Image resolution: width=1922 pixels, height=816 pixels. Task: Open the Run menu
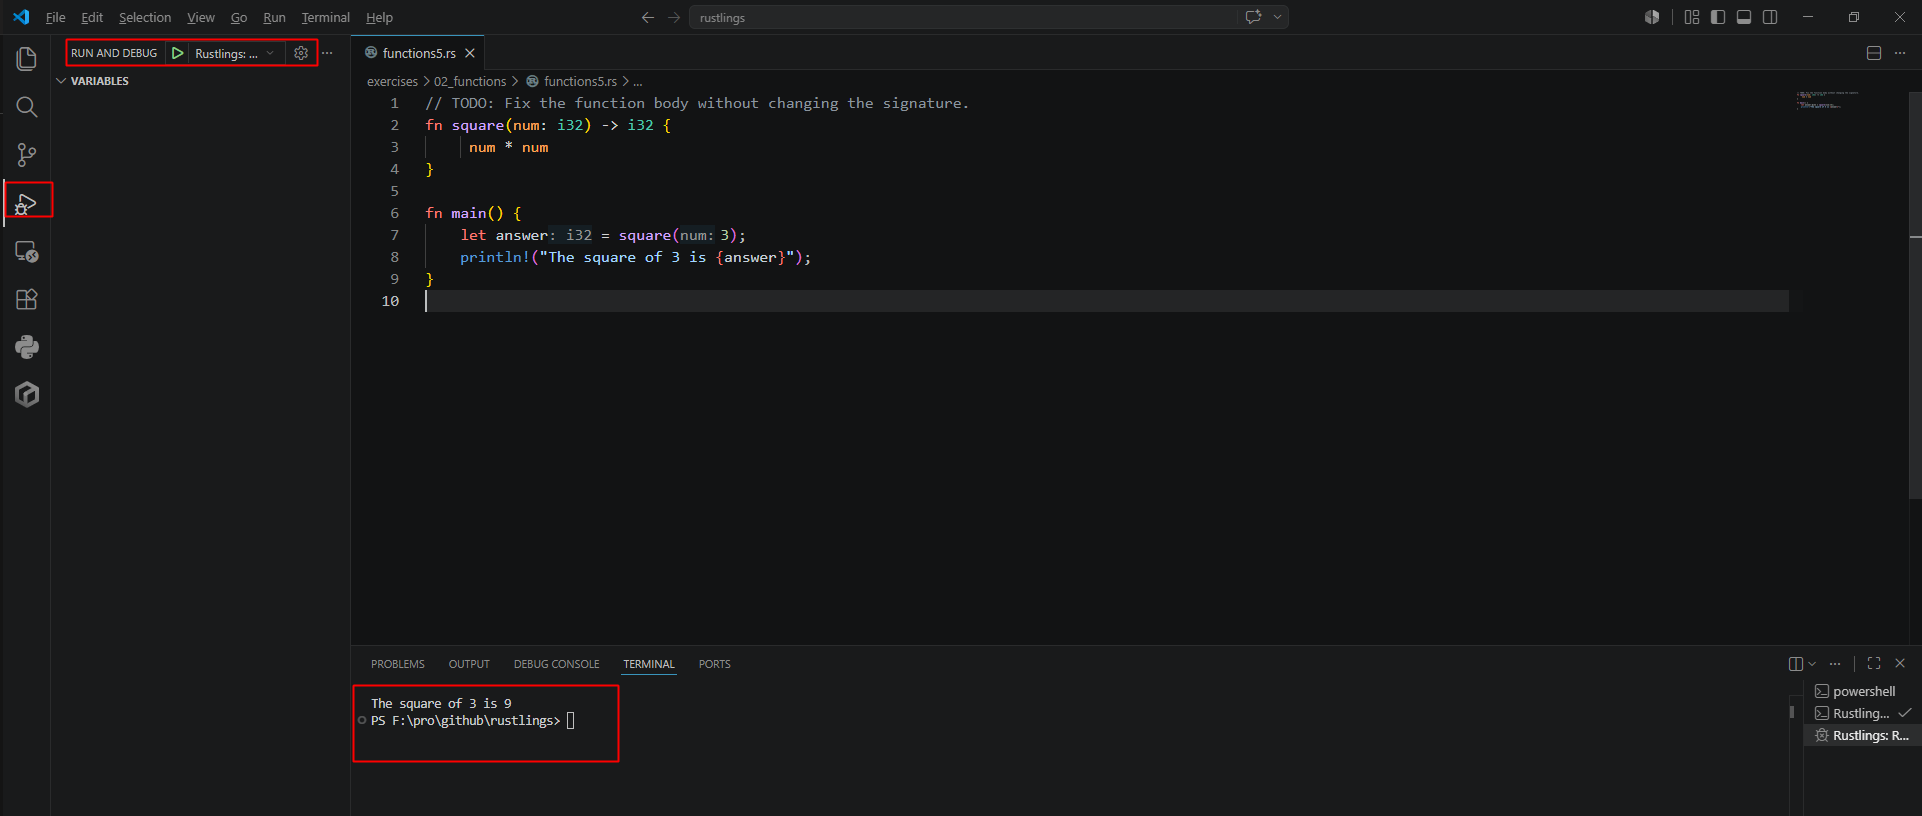click(274, 17)
